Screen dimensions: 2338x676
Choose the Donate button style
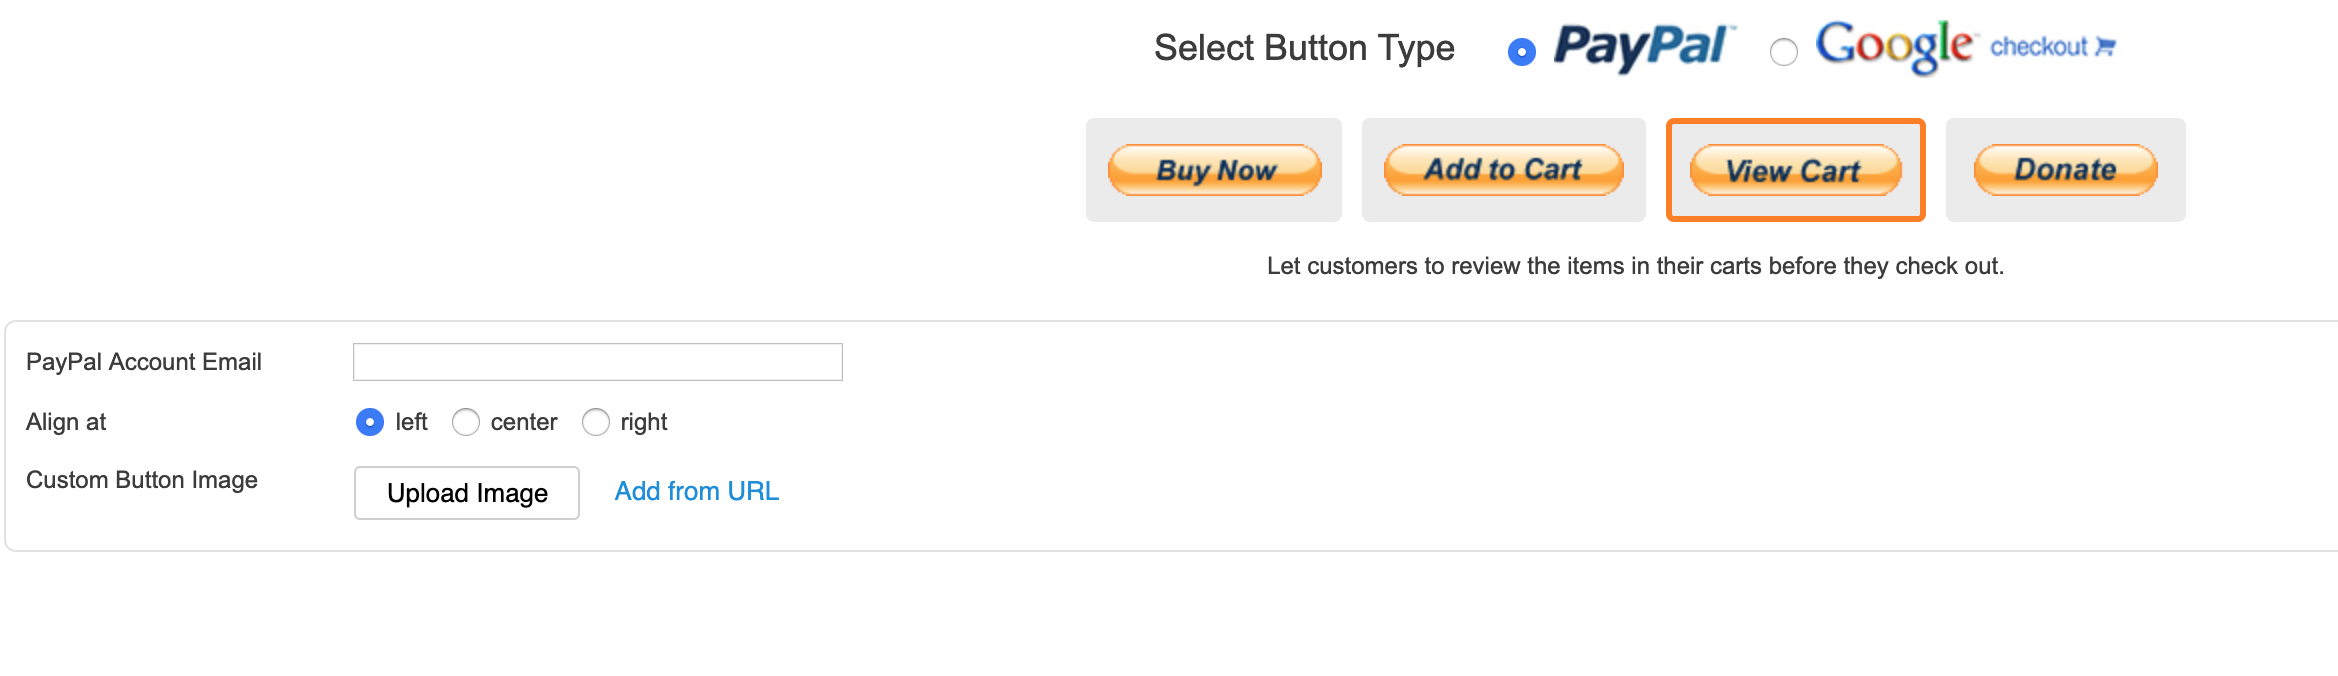pyautogui.click(x=2065, y=170)
